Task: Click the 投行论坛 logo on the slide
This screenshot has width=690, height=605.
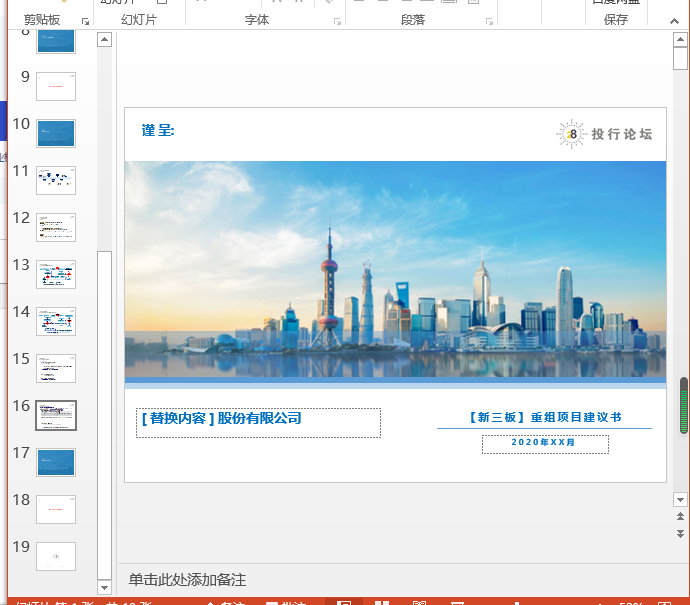Action: 604,134
